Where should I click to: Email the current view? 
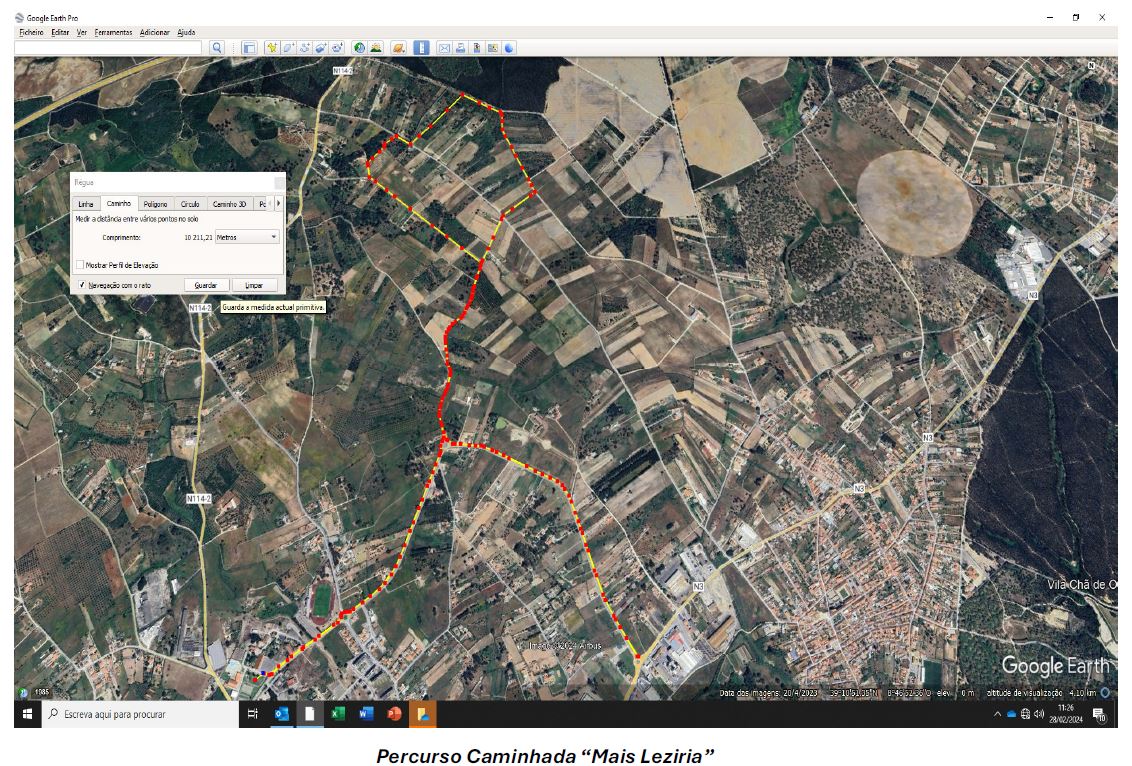[x=445, y=47]
